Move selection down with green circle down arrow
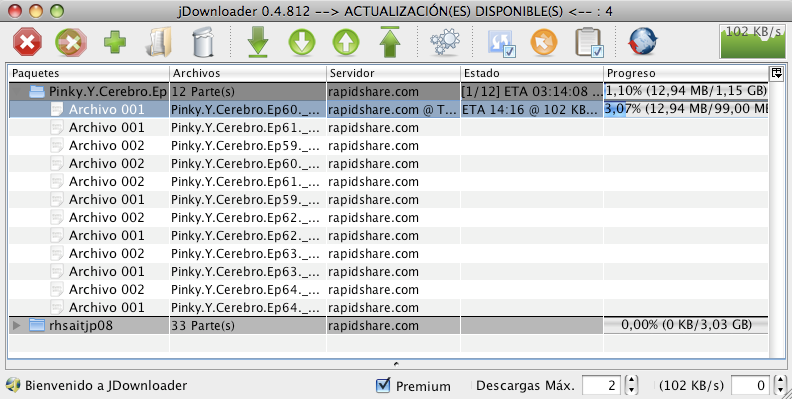This screenshot has width=792, height=399. 302,42
